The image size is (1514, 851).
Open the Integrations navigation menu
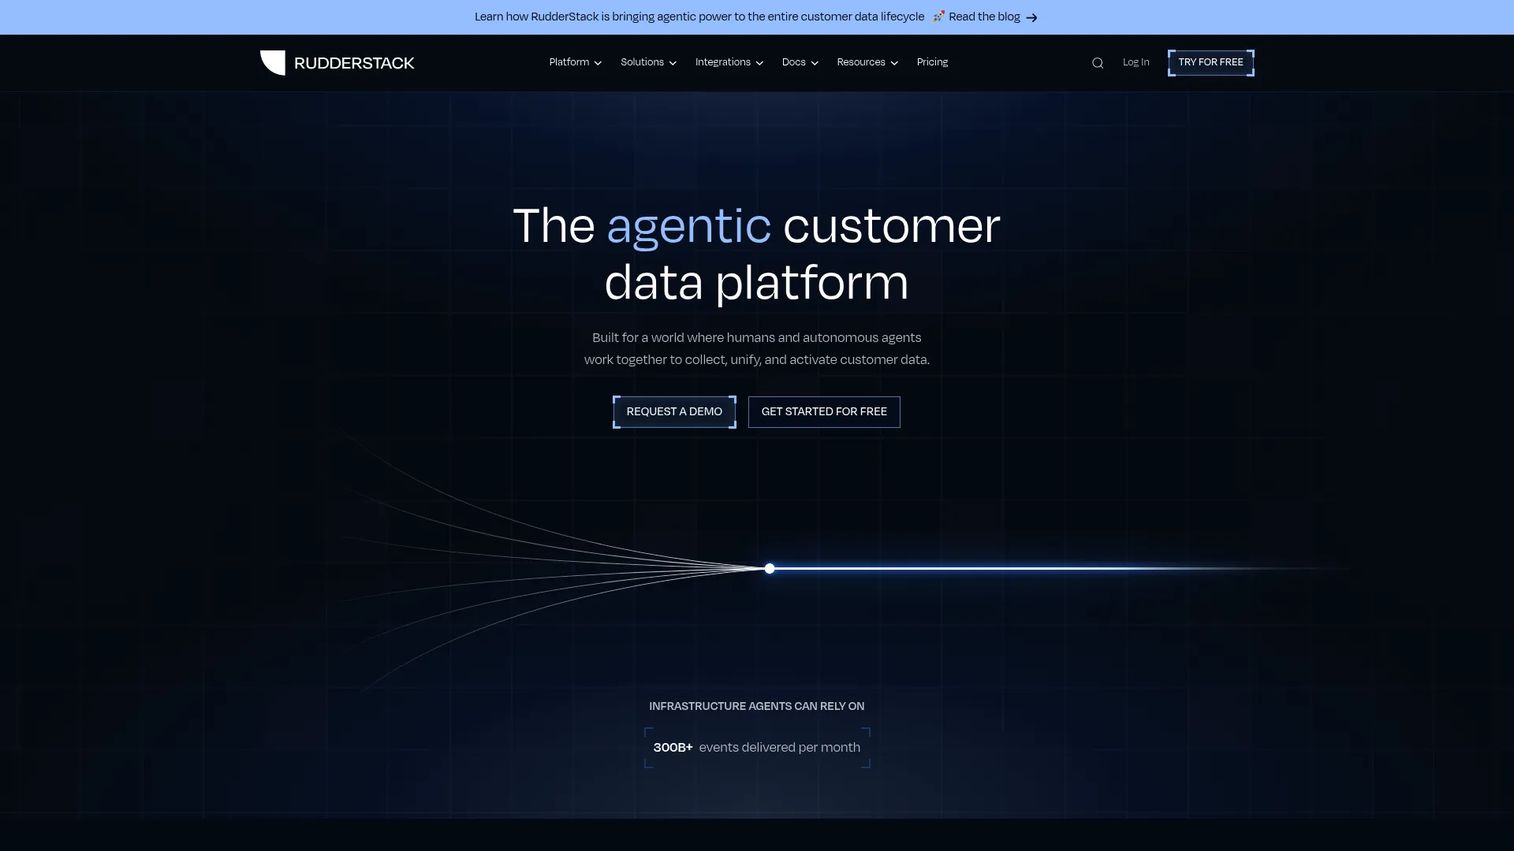click(729, 62)
